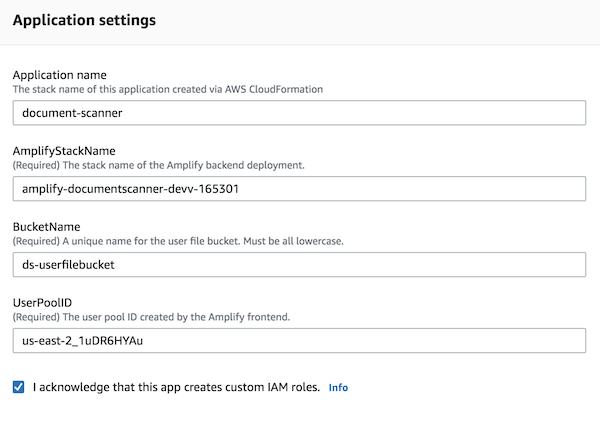
Task: Open the Info link beside IAM acknowledgment
Action: click(x=338, y=388)
